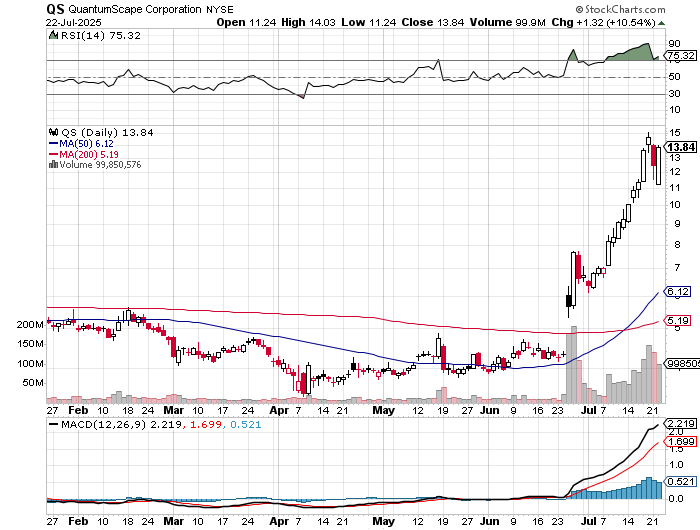Click the MA(200) 5.19 legend text
Image resolution: width=700 pixels, height=530 pixels.
coord(89,154)
